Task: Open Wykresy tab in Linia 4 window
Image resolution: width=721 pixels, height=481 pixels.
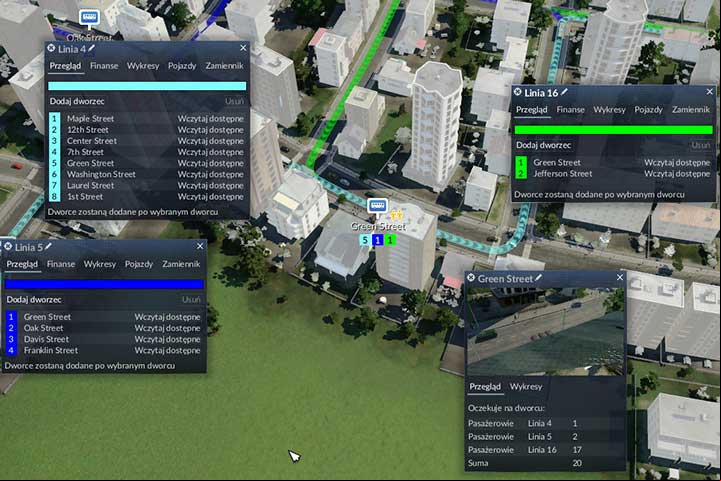Action: coord(143,66)
